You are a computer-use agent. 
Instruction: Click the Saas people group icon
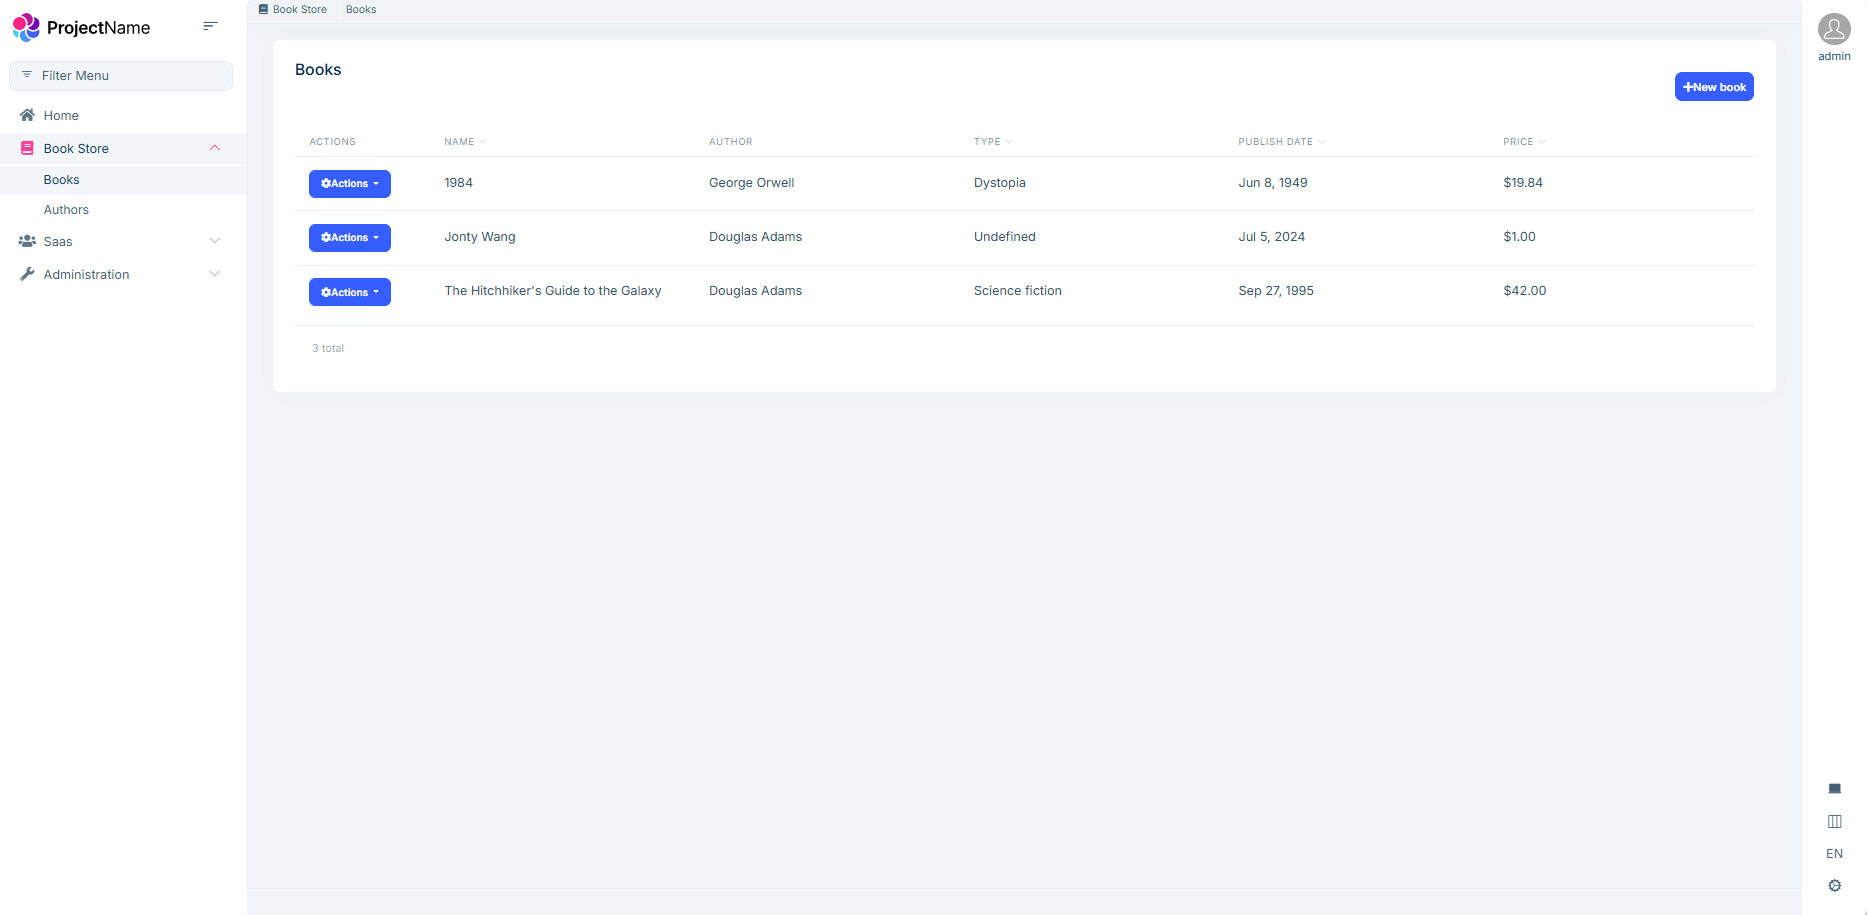[x=27, y=241]
